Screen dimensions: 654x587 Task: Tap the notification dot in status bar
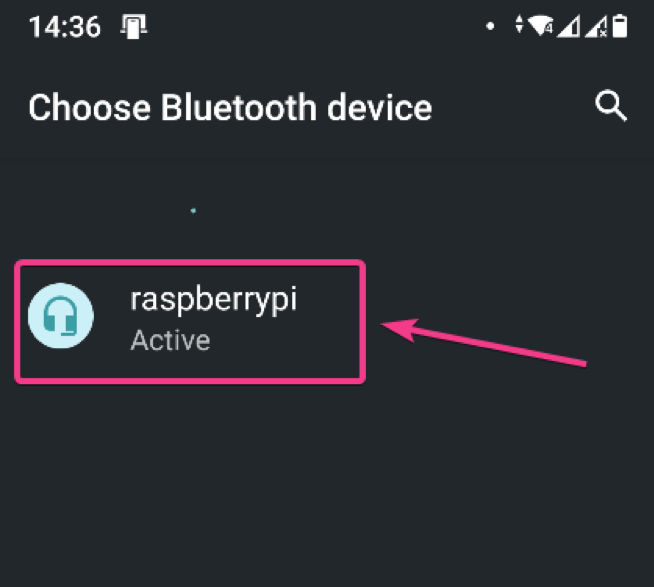[490, 26]
